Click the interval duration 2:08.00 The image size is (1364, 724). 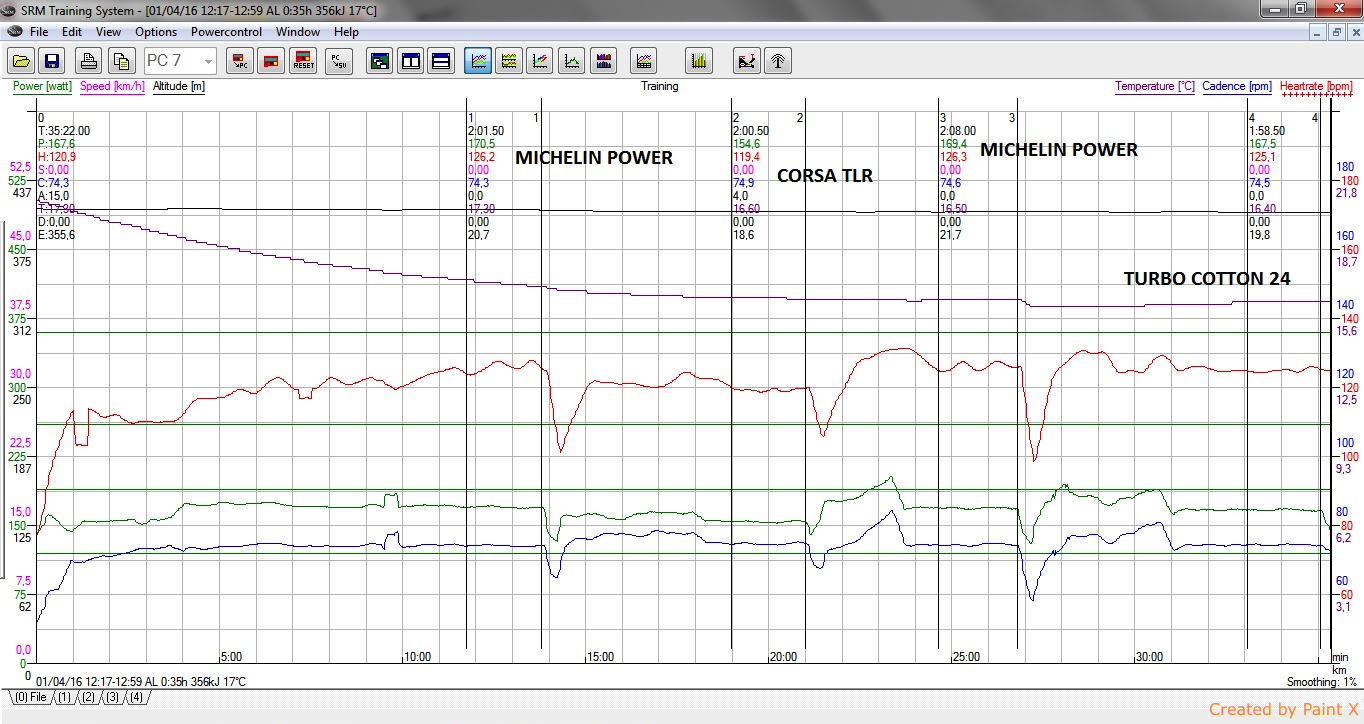[x=958, y=131]
